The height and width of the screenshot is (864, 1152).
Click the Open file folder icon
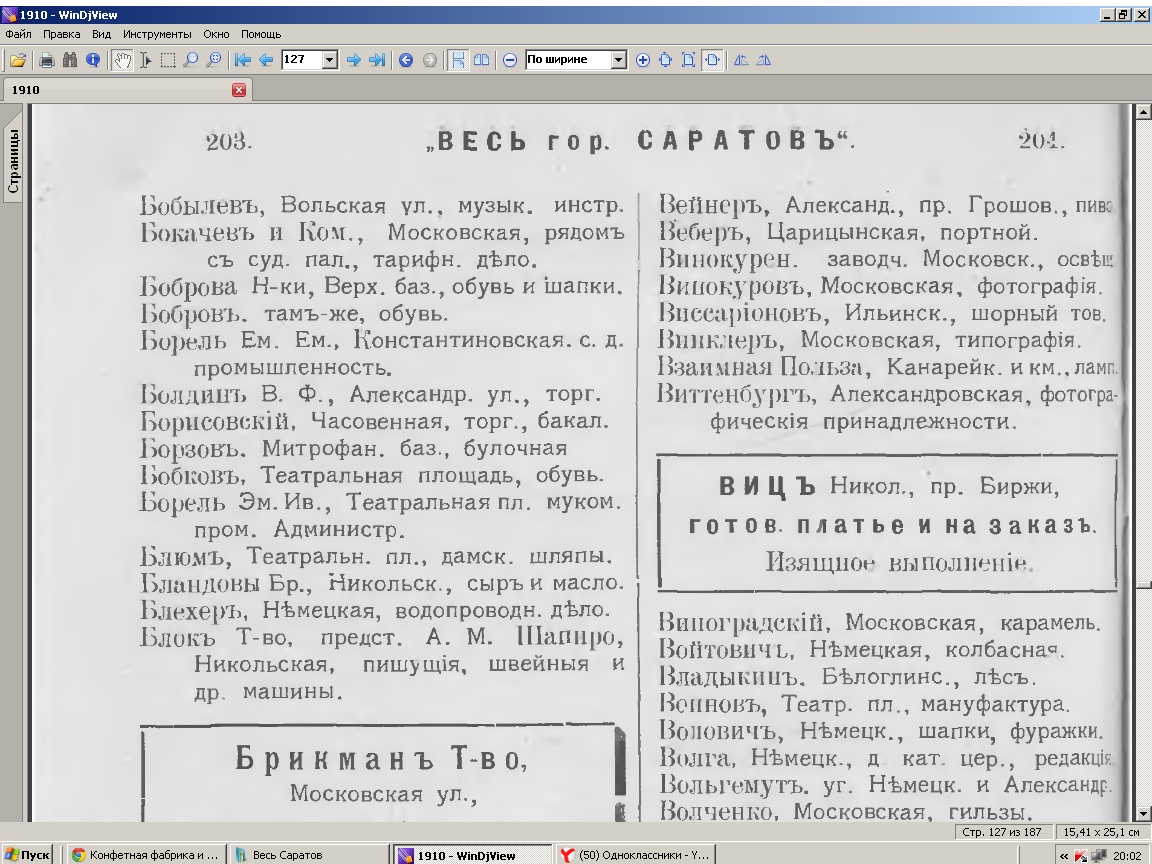point(18,60)
